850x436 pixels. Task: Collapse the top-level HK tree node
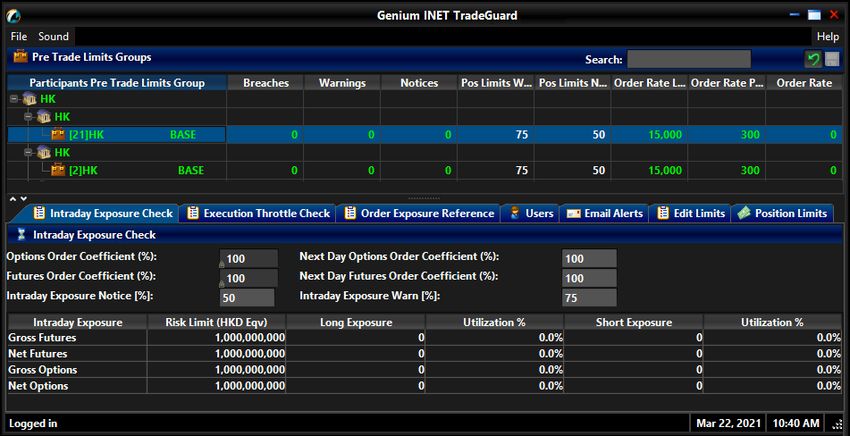point(14,99)
